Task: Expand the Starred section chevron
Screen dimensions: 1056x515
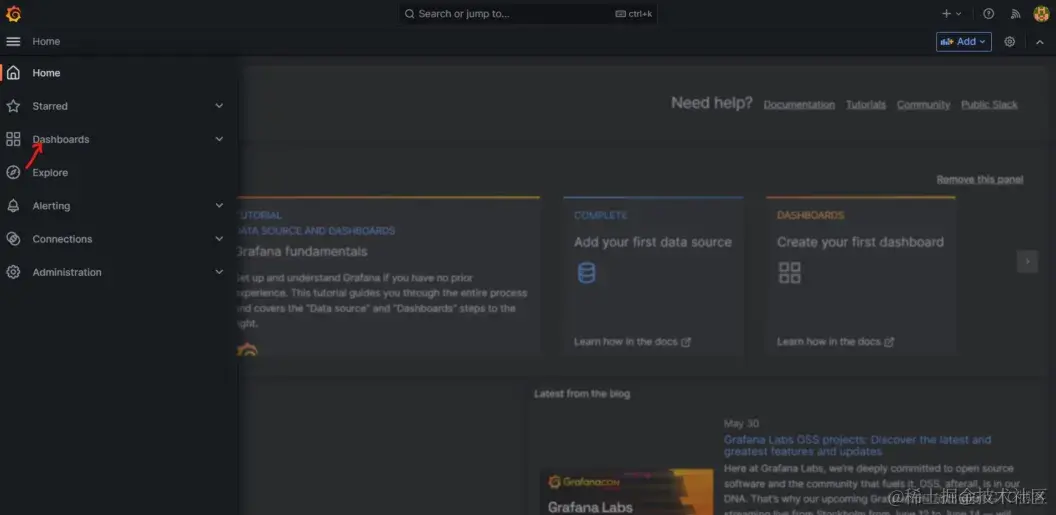Action: (x=219, y=106)
